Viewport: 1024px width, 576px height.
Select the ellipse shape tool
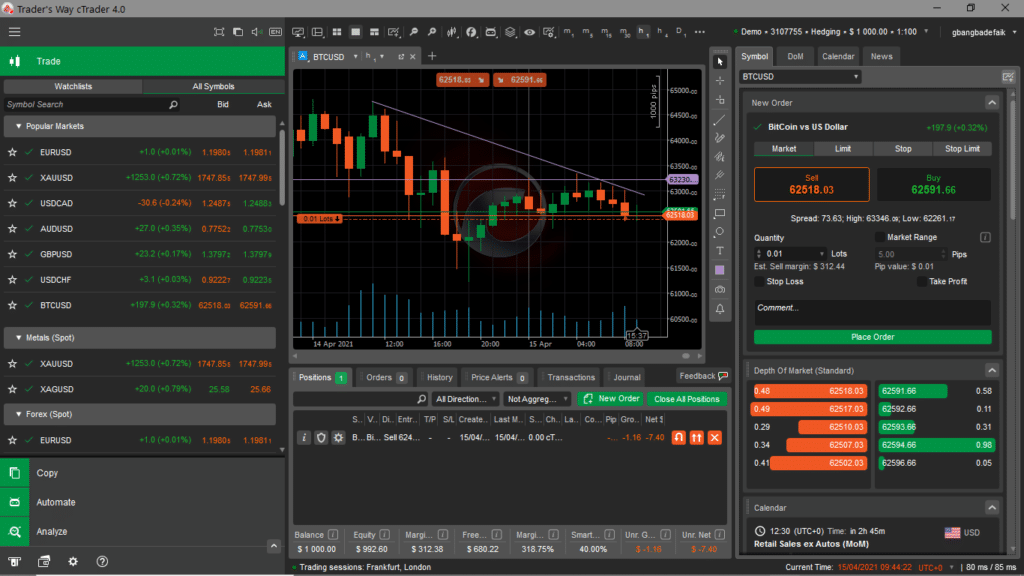point(720,232)
